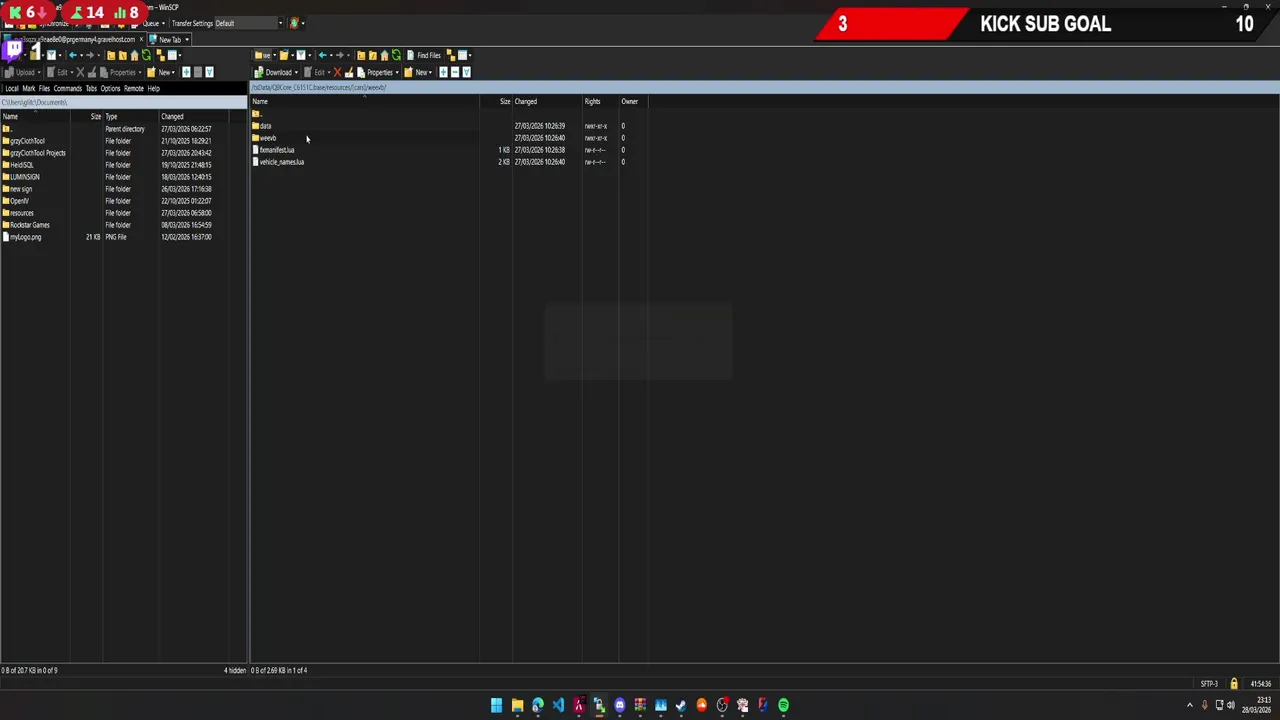1280x720 pixels.
Task: Click the local Documents path bar
Action: pos(124,102)
